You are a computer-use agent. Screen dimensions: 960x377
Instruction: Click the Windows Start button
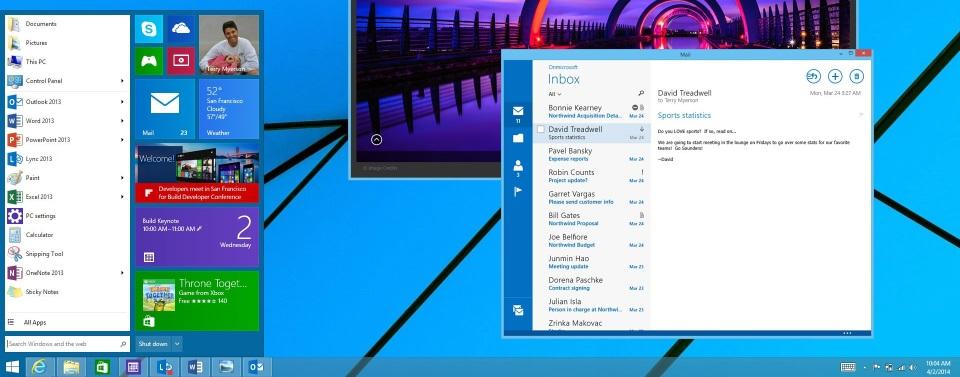click(12, 367)
